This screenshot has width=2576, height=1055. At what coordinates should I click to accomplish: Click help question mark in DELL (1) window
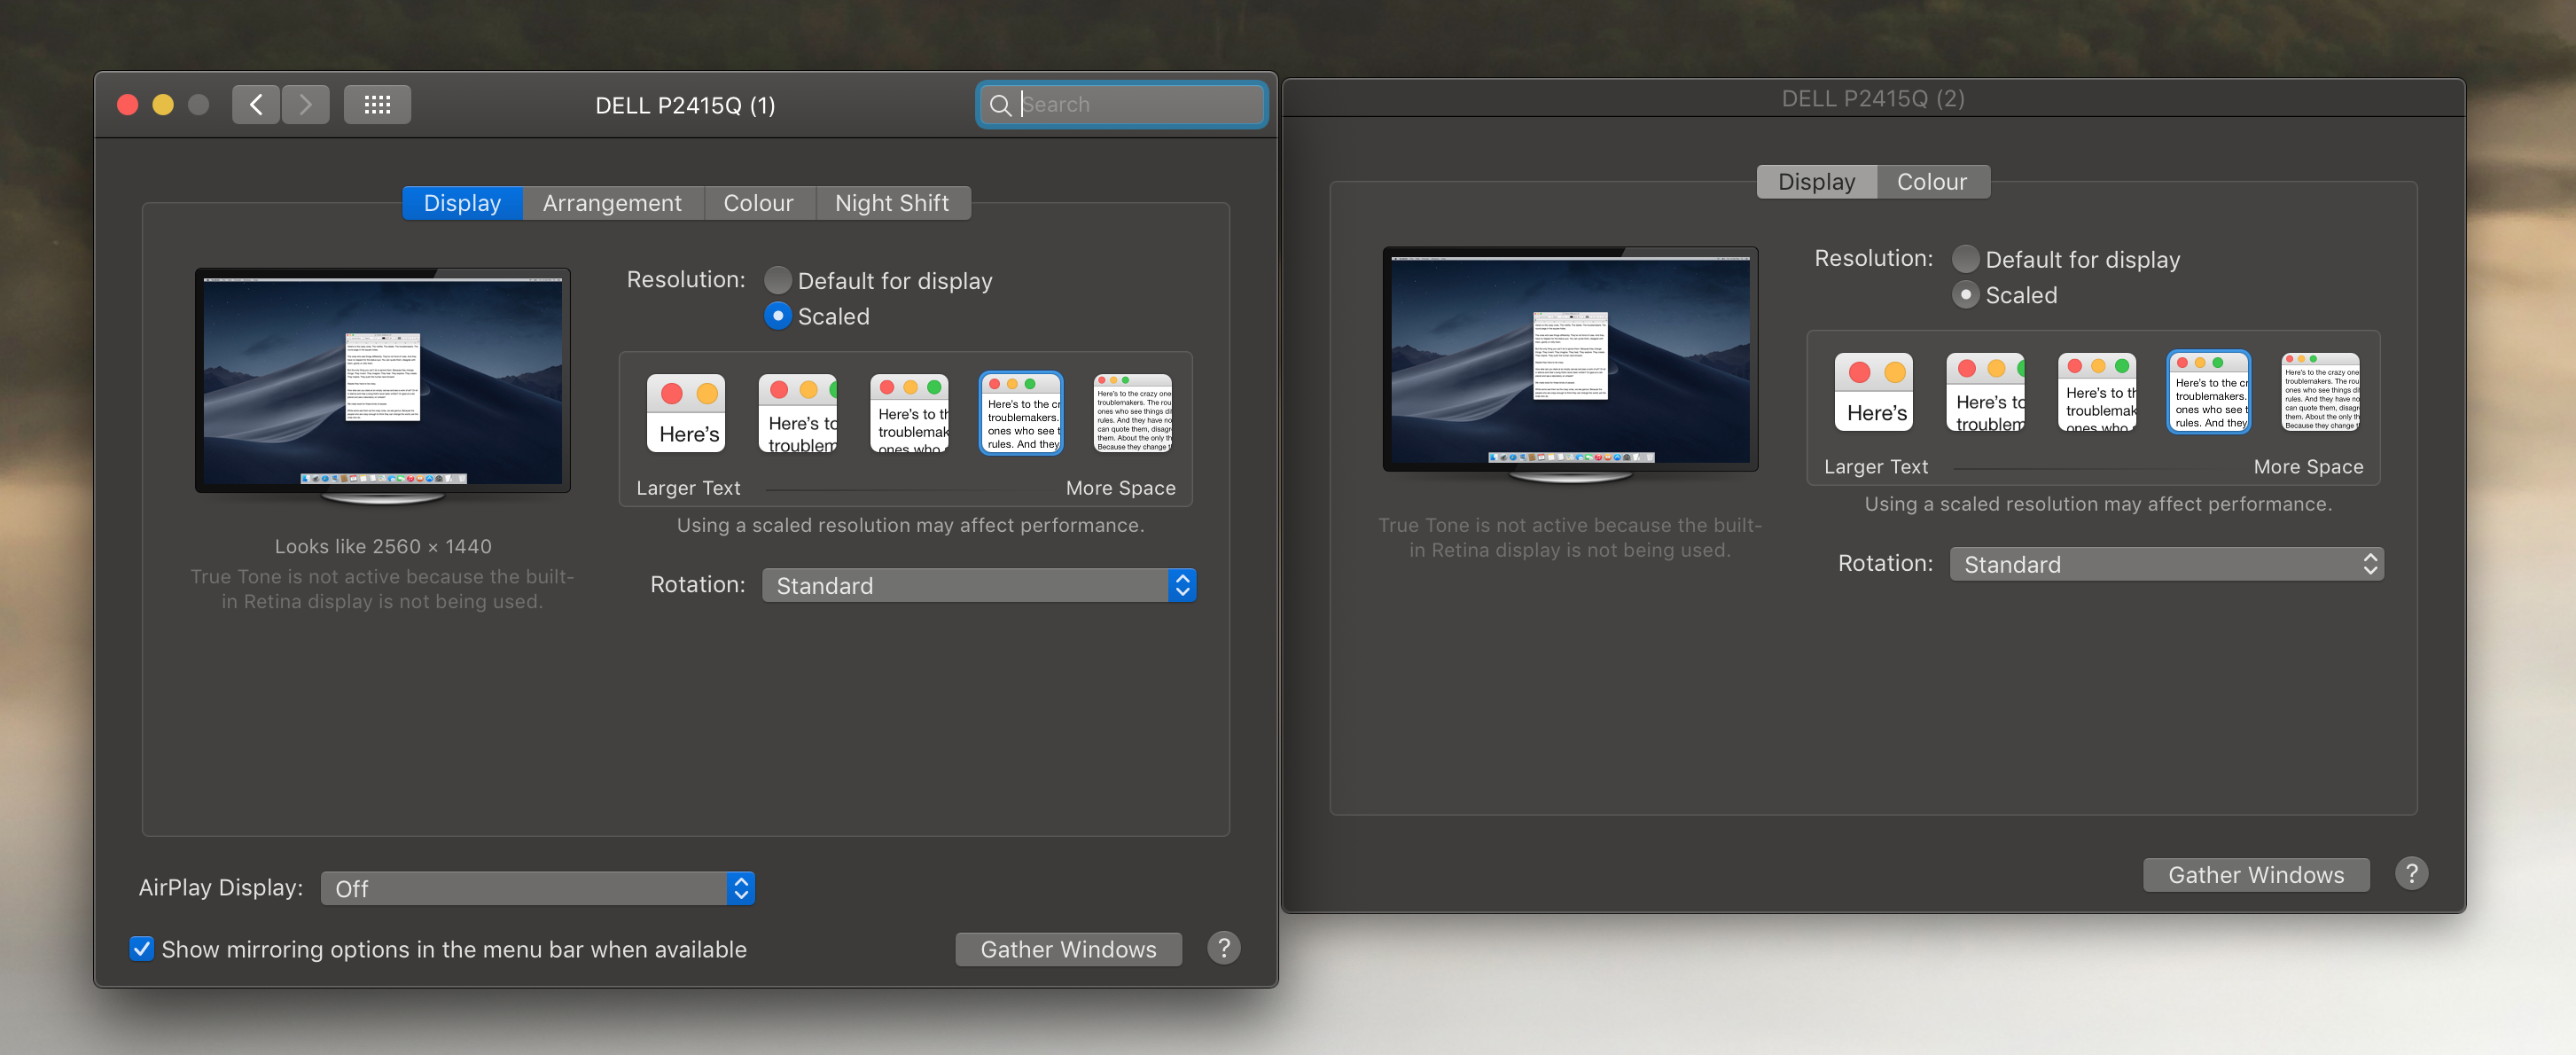(1223, 947)
